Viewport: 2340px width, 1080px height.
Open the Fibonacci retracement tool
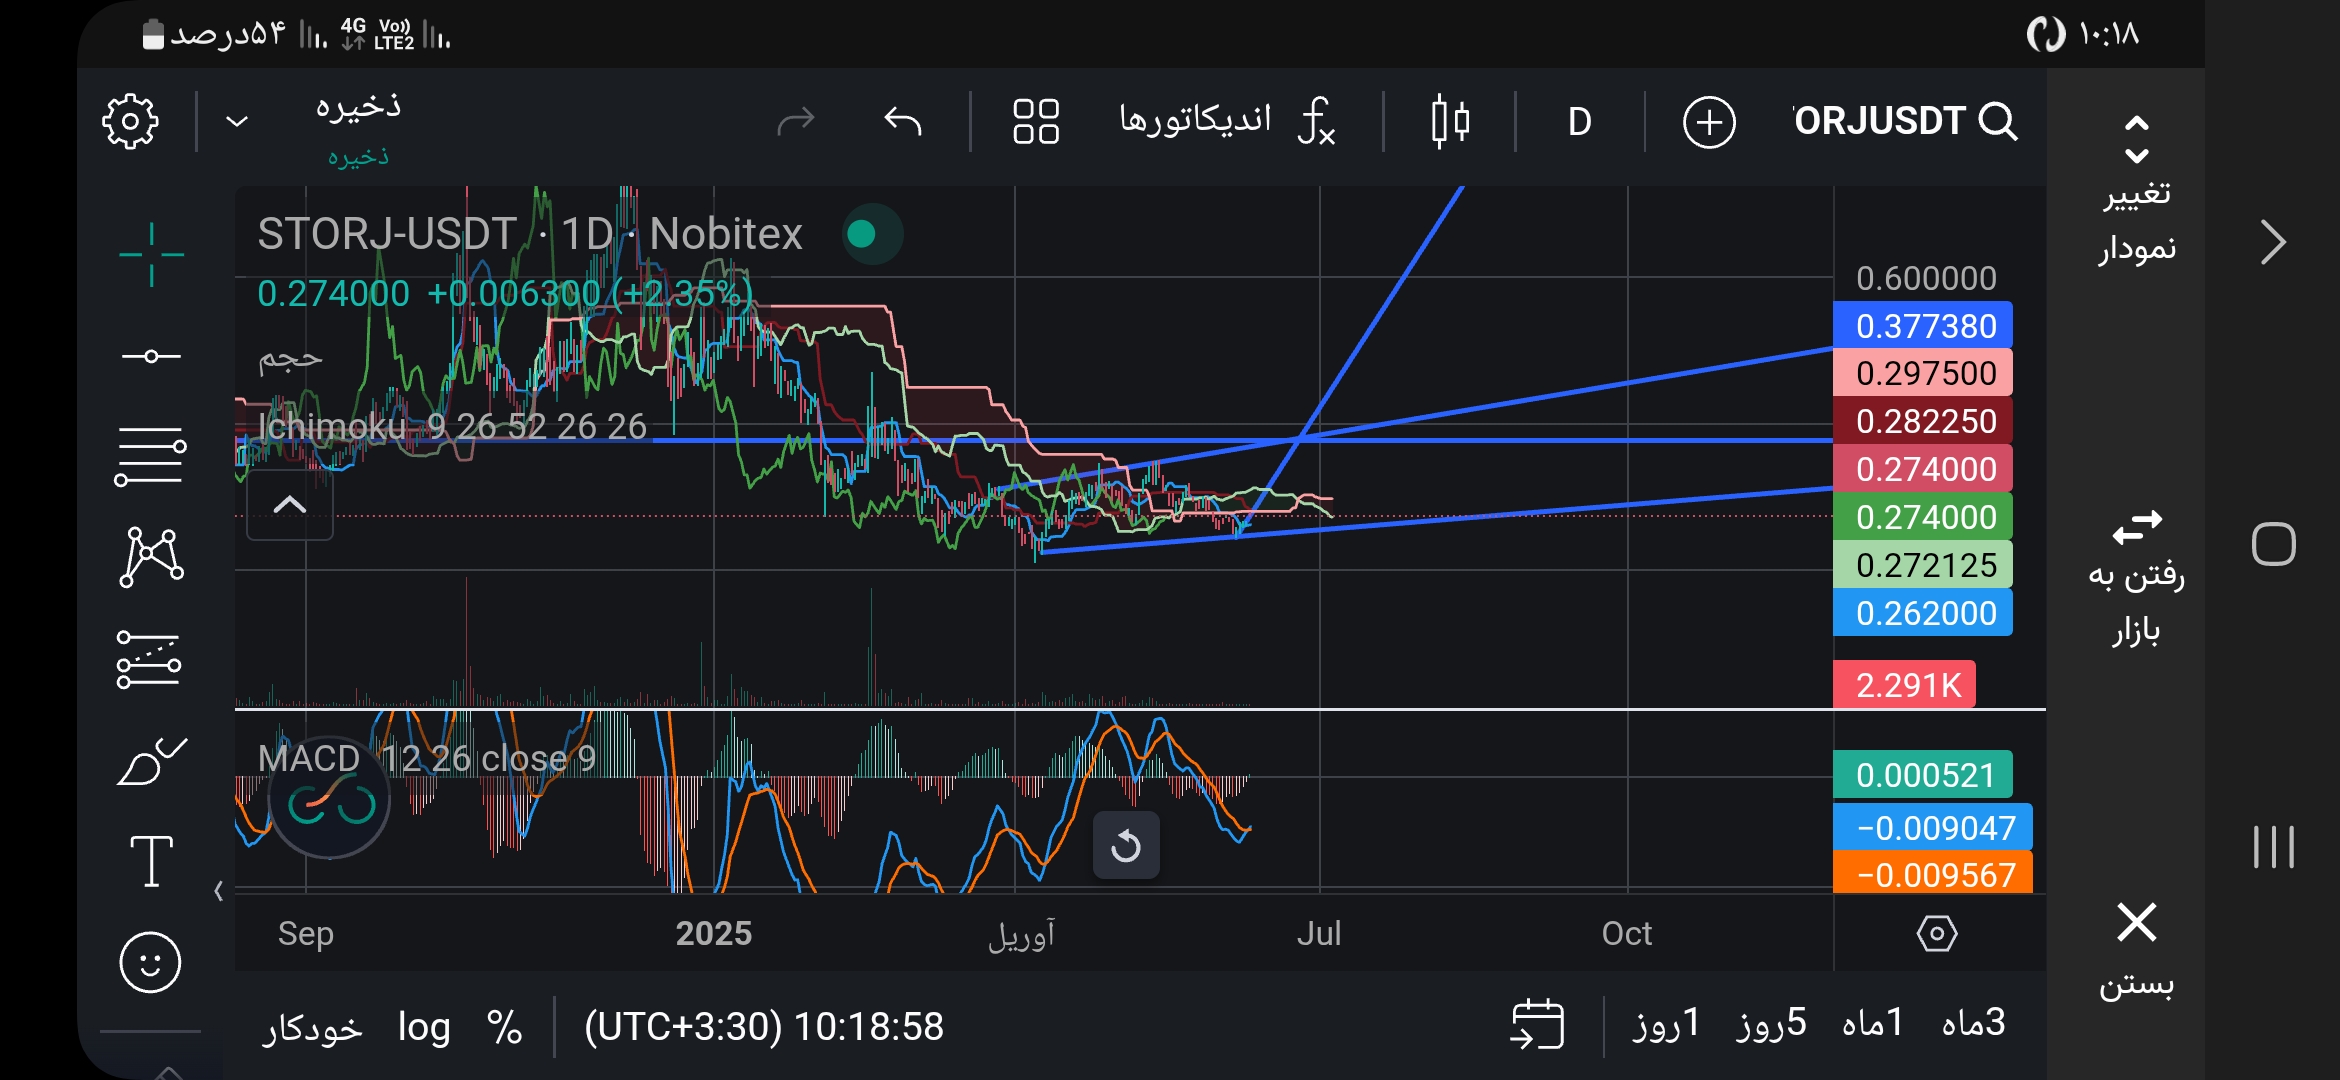151,456
